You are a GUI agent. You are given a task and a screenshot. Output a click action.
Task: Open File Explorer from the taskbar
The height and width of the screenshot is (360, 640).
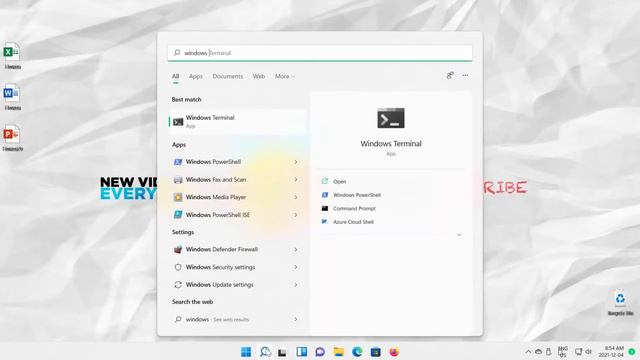[x=338, y=352]
